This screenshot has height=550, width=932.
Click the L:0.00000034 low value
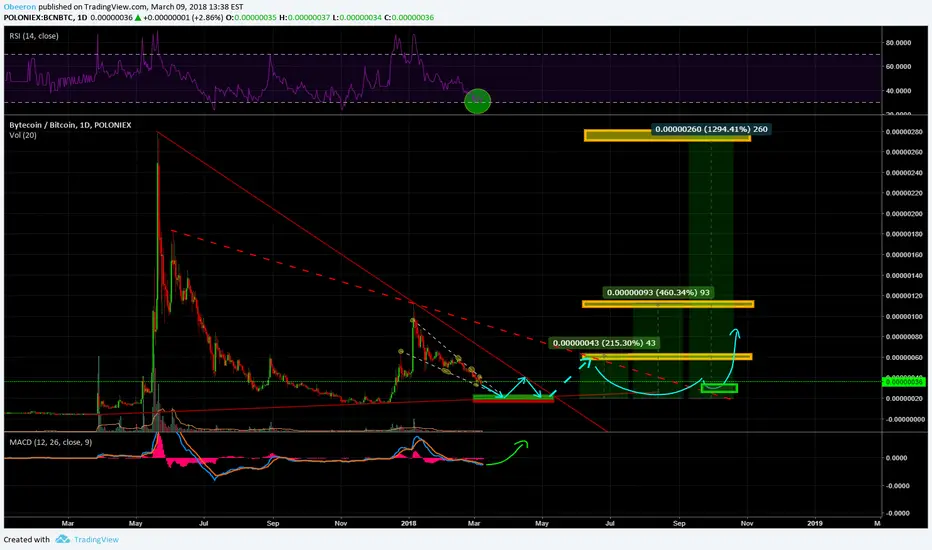pyautogui.click(x=357, y=17)
